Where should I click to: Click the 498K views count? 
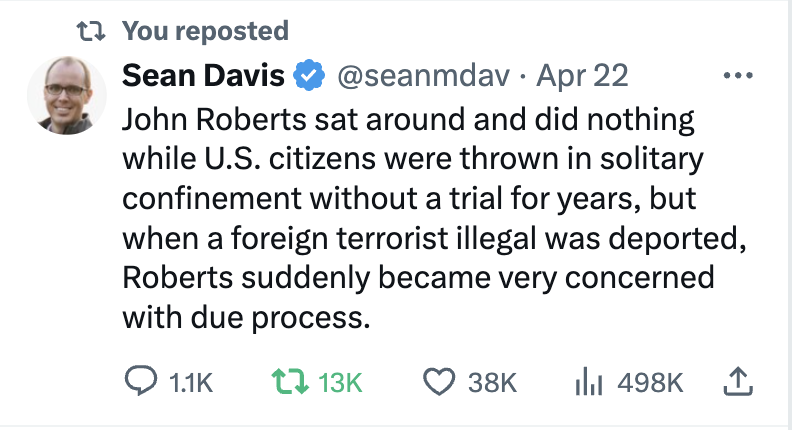(x=650, y=383)
